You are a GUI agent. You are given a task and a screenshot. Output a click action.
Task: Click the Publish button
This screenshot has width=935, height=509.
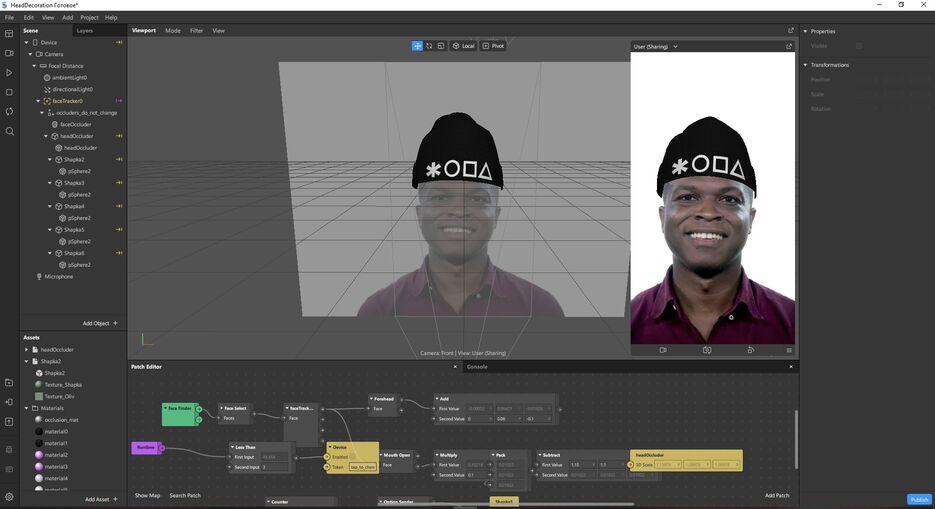[x=919, y=499]
